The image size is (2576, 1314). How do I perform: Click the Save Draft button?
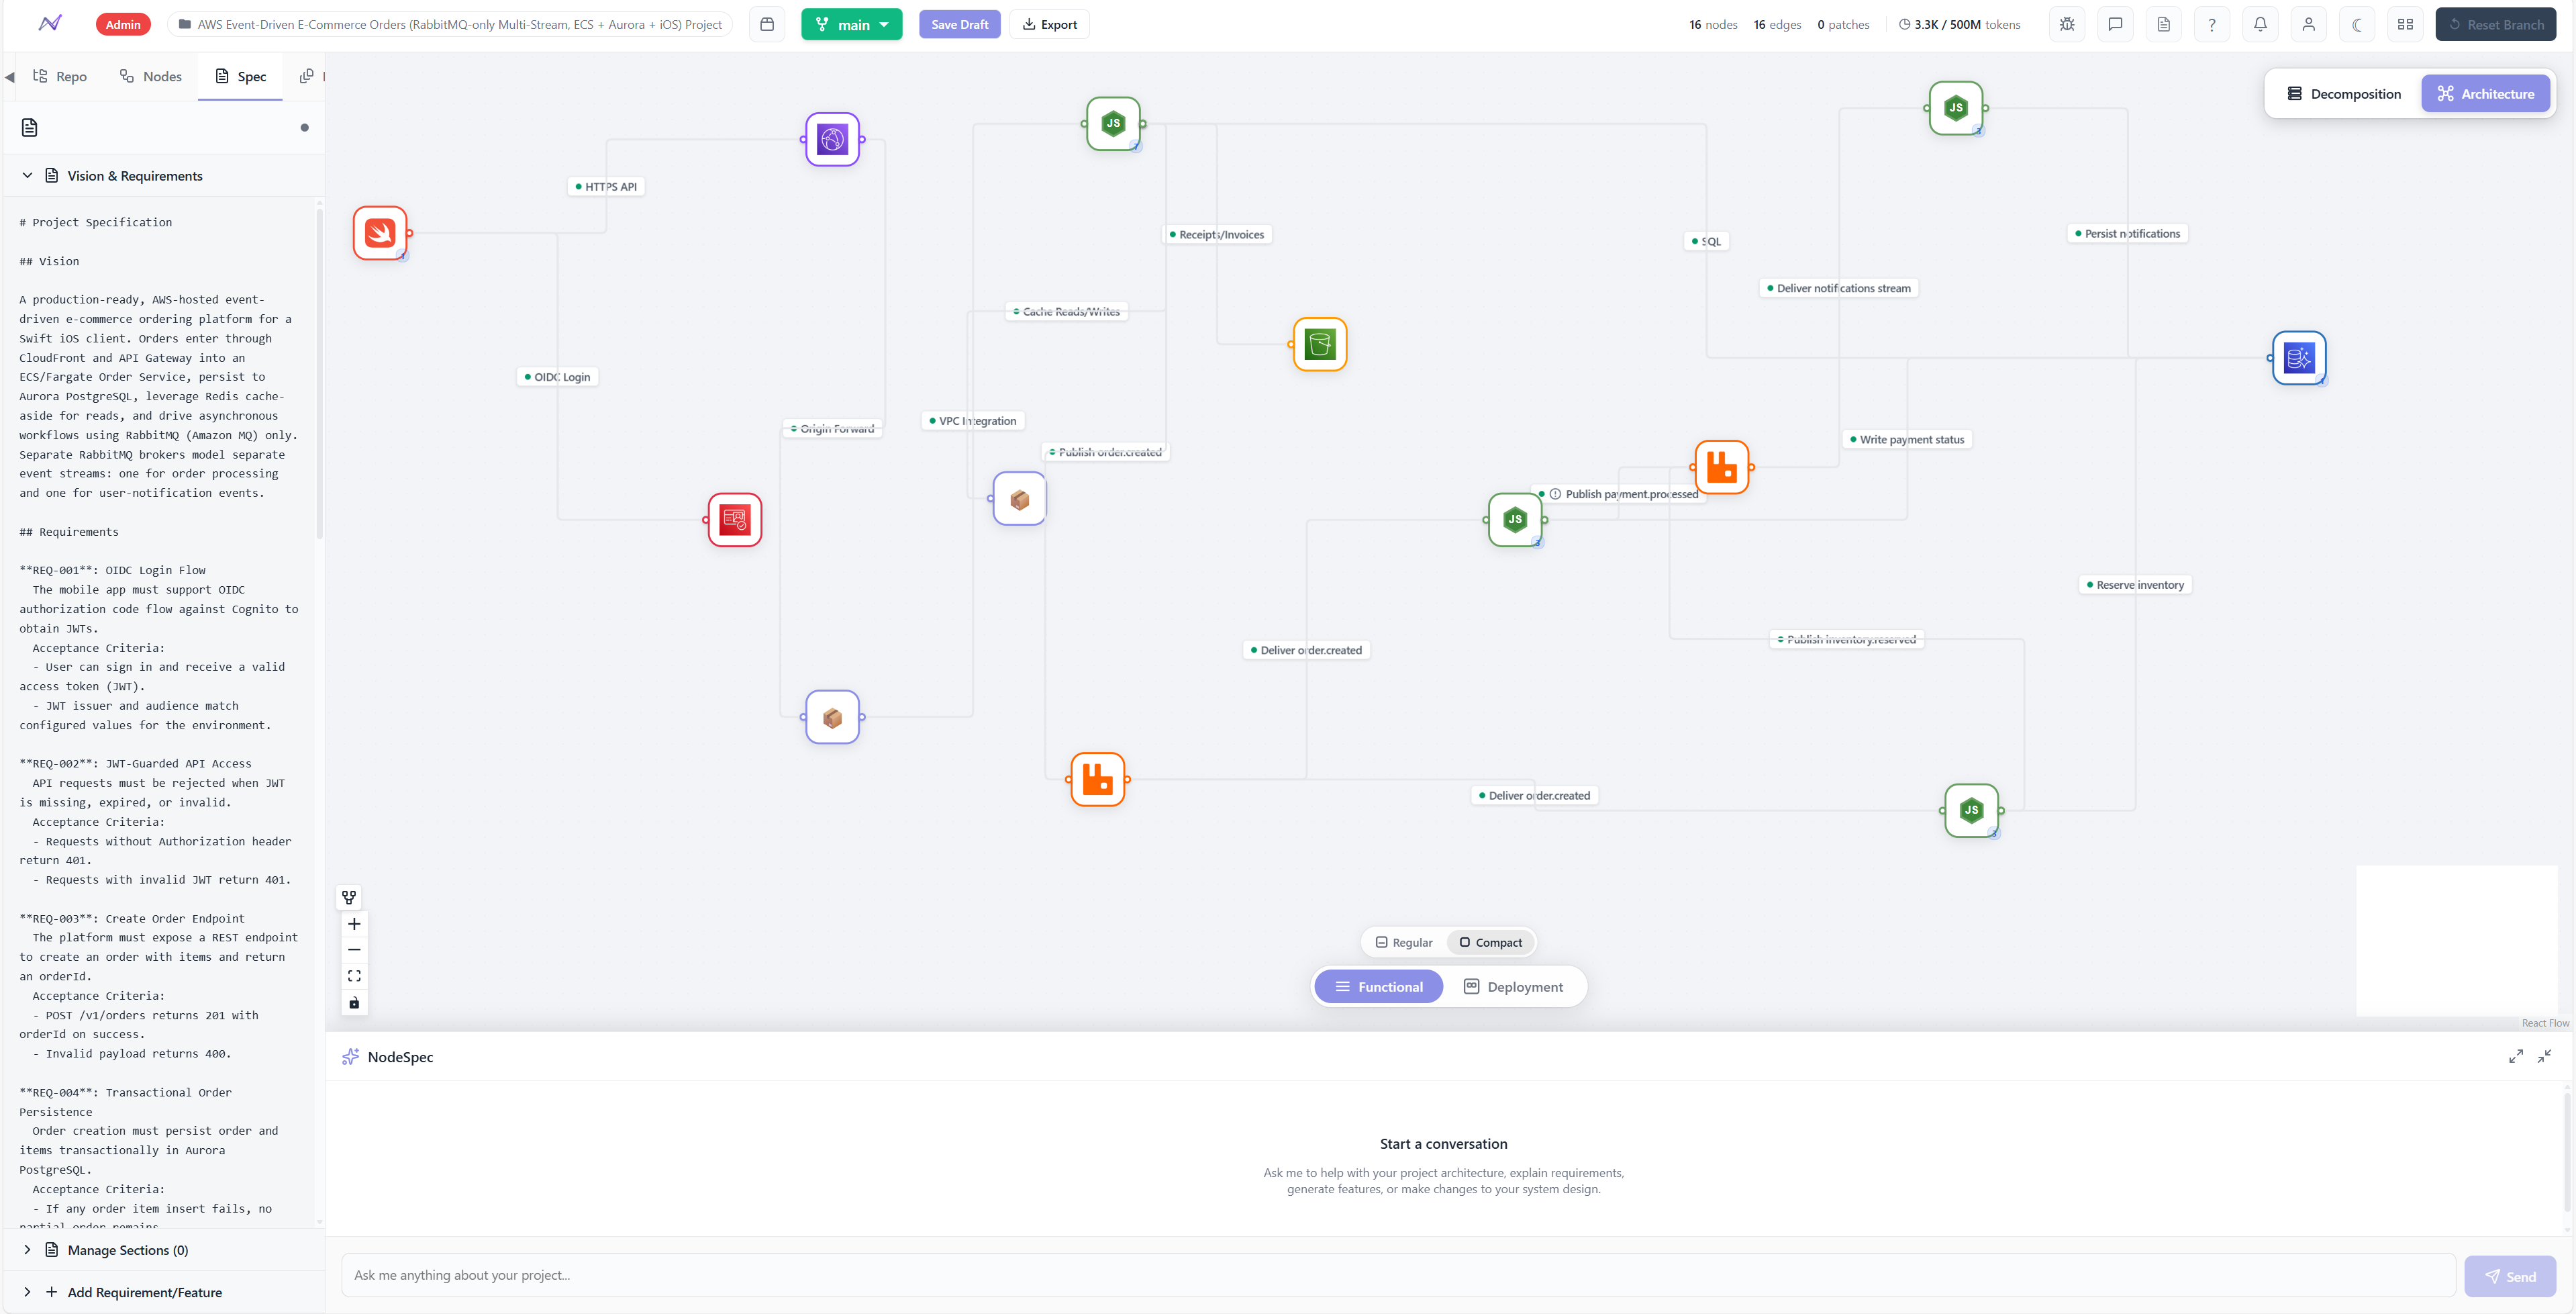click(959, 24)
